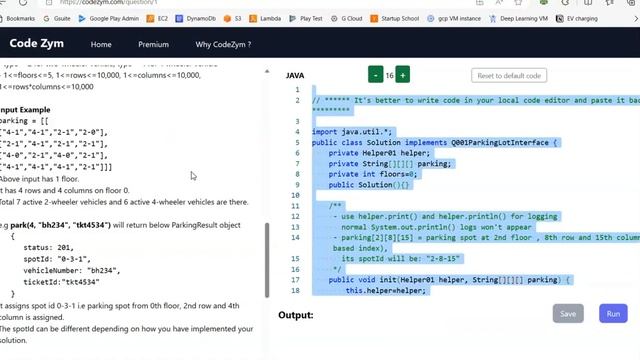The width and height of the screenshot is (640, 360).
Task: Open the Play Test bookmark
Action: 306,18
